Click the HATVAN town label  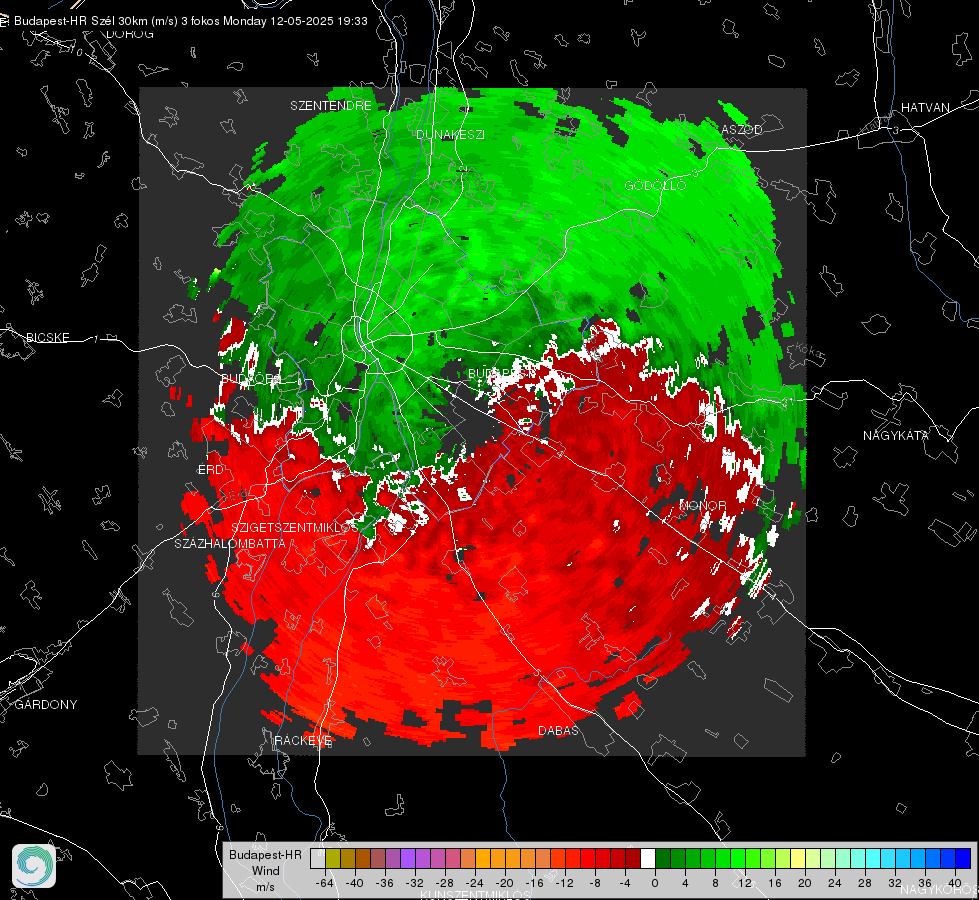925,108
